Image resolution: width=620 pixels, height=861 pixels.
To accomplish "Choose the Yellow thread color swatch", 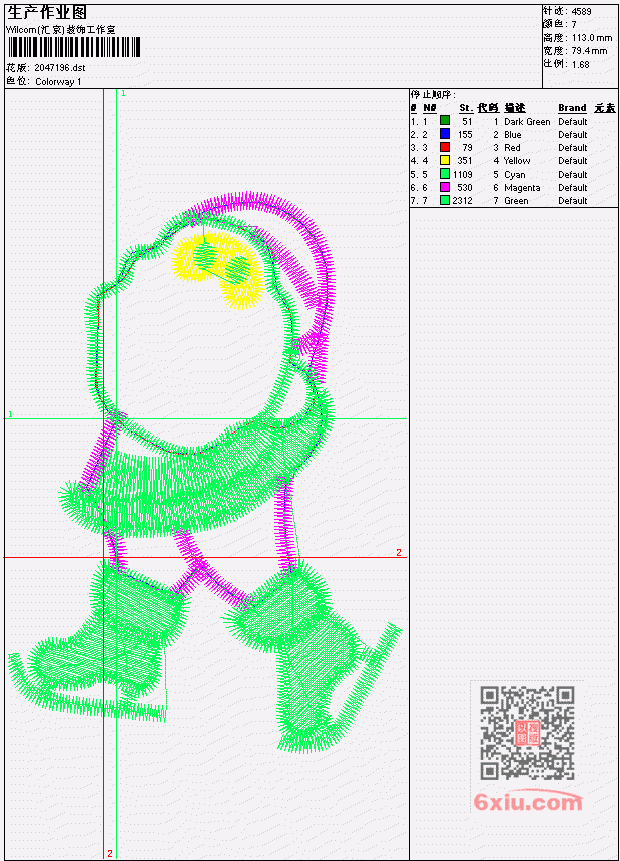I will (445, 160).
